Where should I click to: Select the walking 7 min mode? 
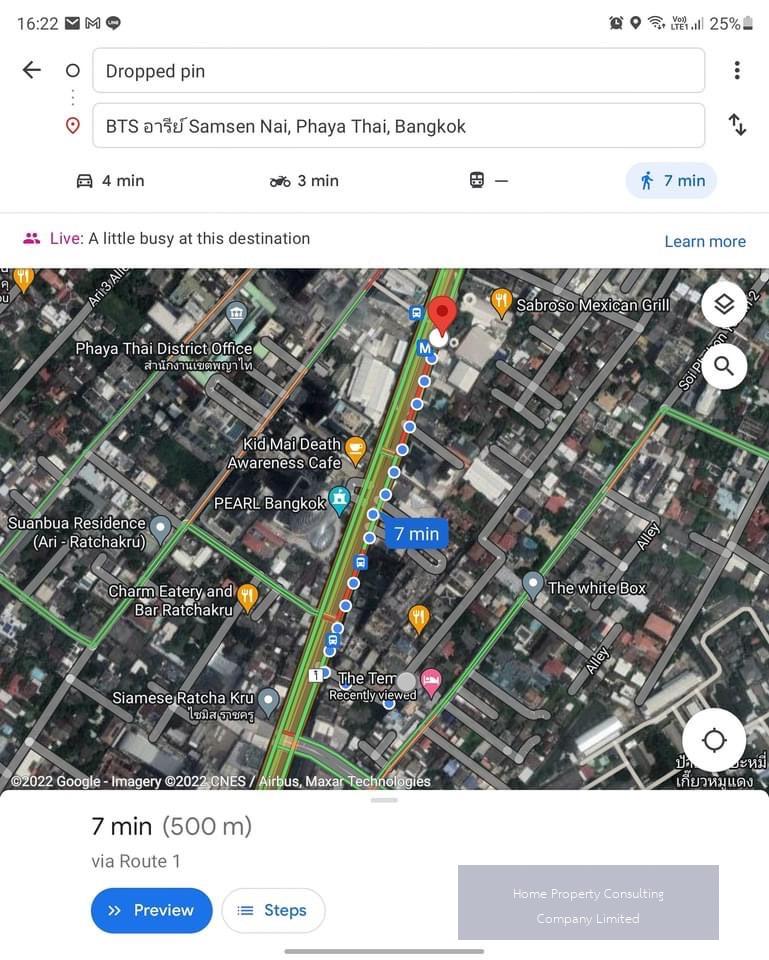pyautogui.click(x=671, y=181)
